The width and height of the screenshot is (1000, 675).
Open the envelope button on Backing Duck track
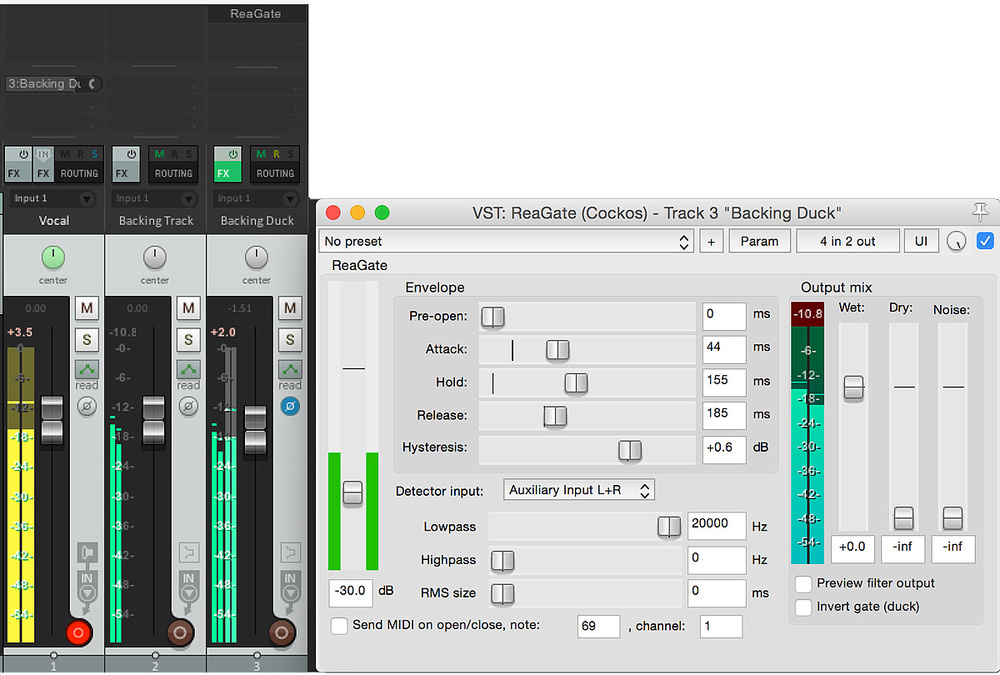tap(290, 369)
